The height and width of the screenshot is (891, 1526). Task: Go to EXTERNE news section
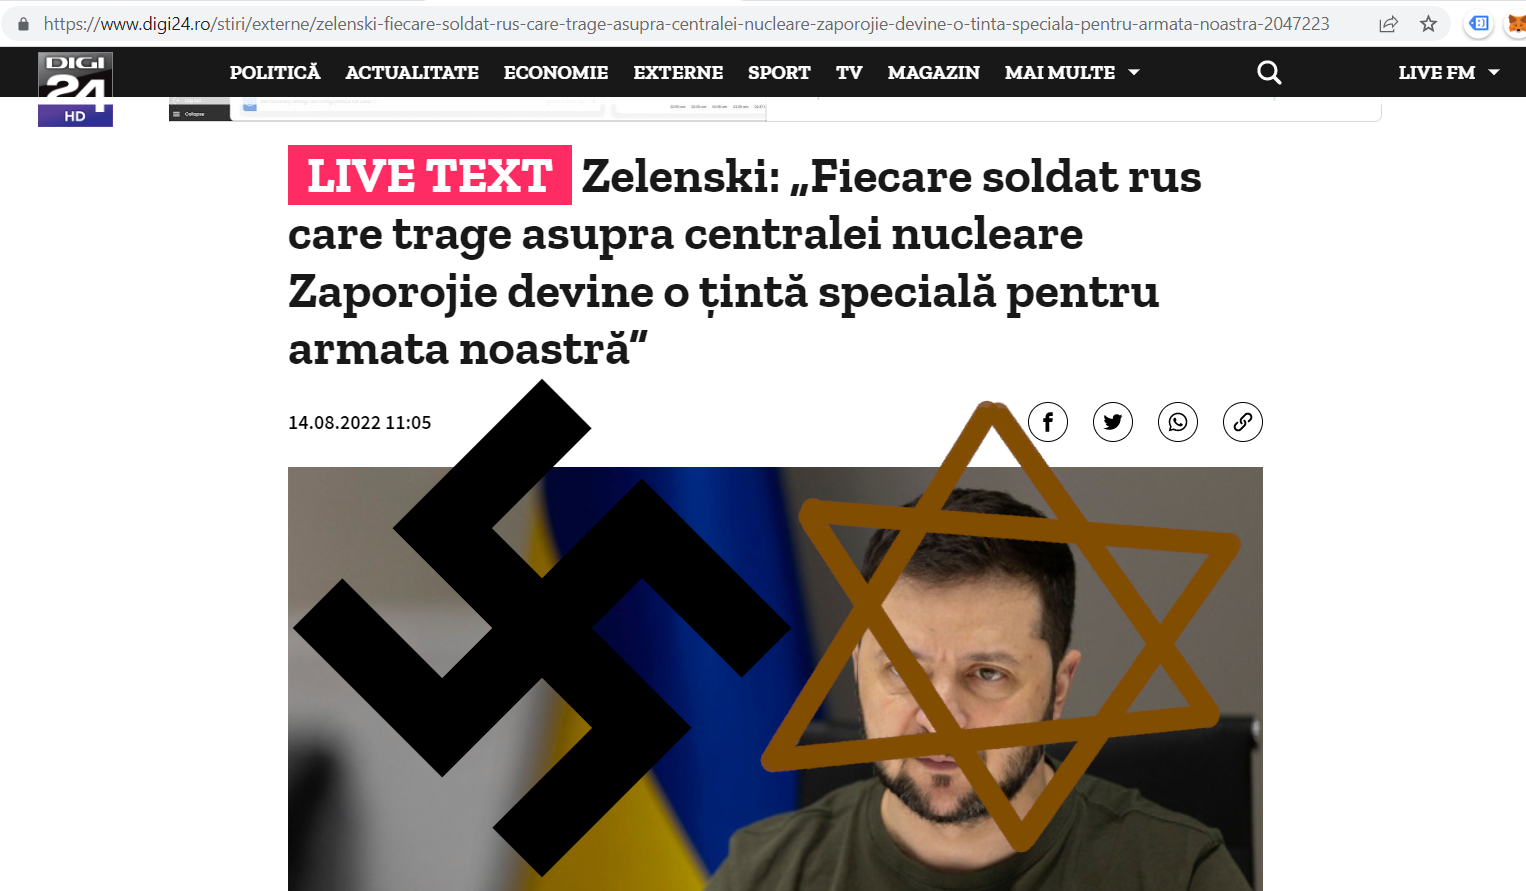[x=678, y=72]
